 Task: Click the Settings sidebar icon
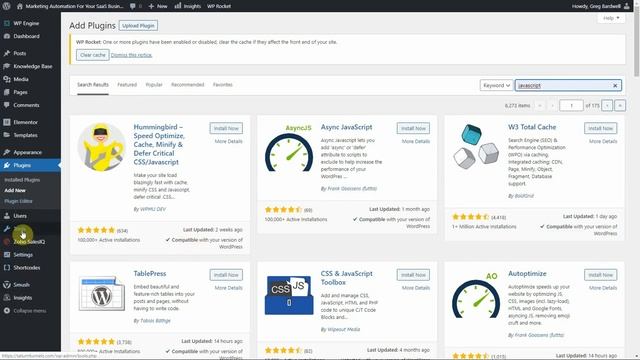point(7,255)
